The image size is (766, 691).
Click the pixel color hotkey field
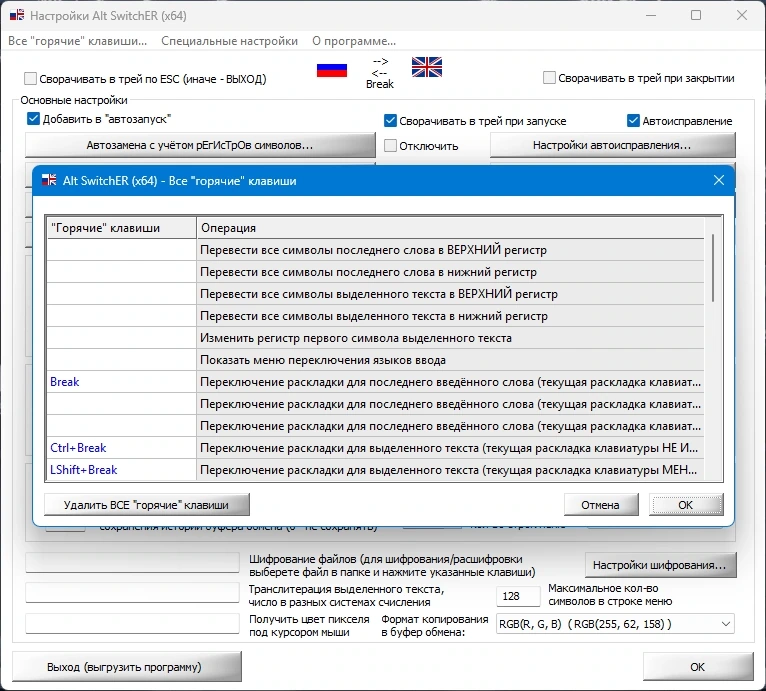(x=132, y=623)
